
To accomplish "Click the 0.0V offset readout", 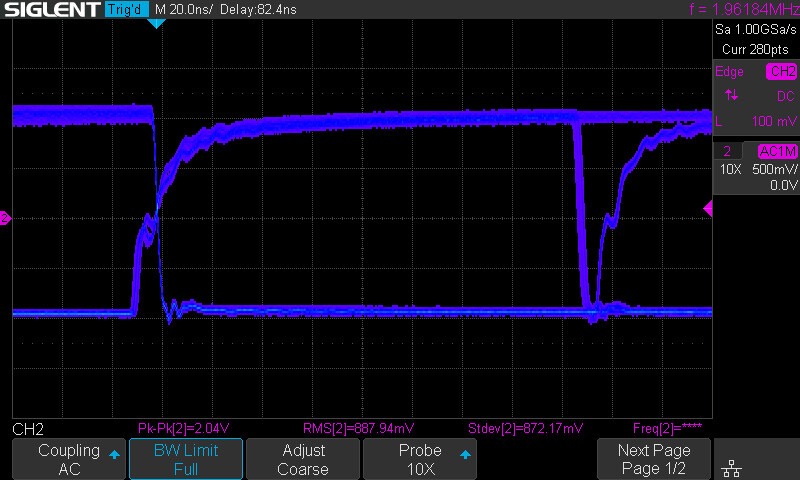I will click(783, 185).
